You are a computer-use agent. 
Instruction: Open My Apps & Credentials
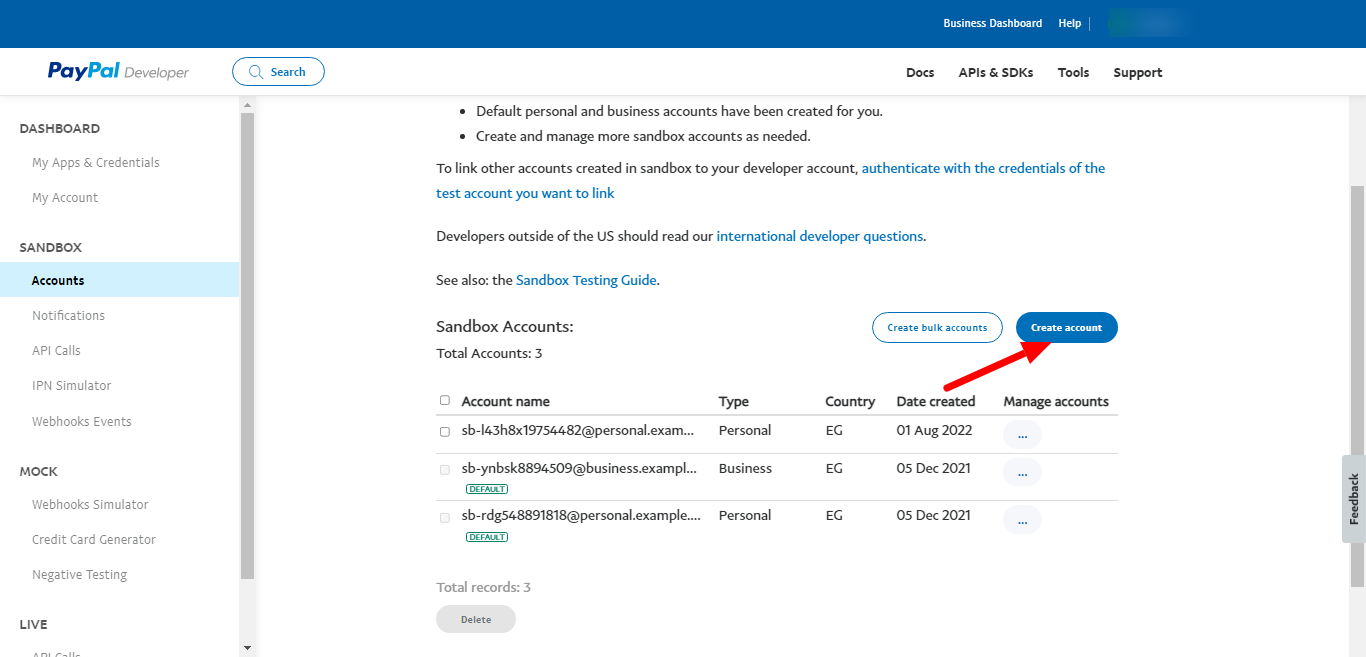pos(96,163)
